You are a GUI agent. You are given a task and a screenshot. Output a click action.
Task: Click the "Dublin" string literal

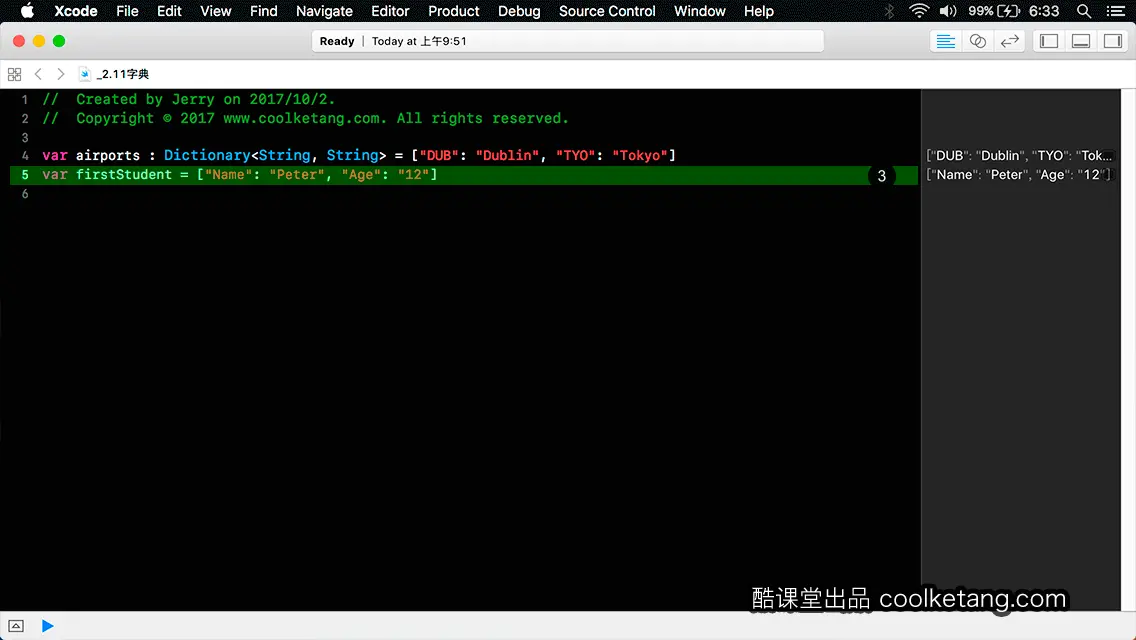[507, 155]
